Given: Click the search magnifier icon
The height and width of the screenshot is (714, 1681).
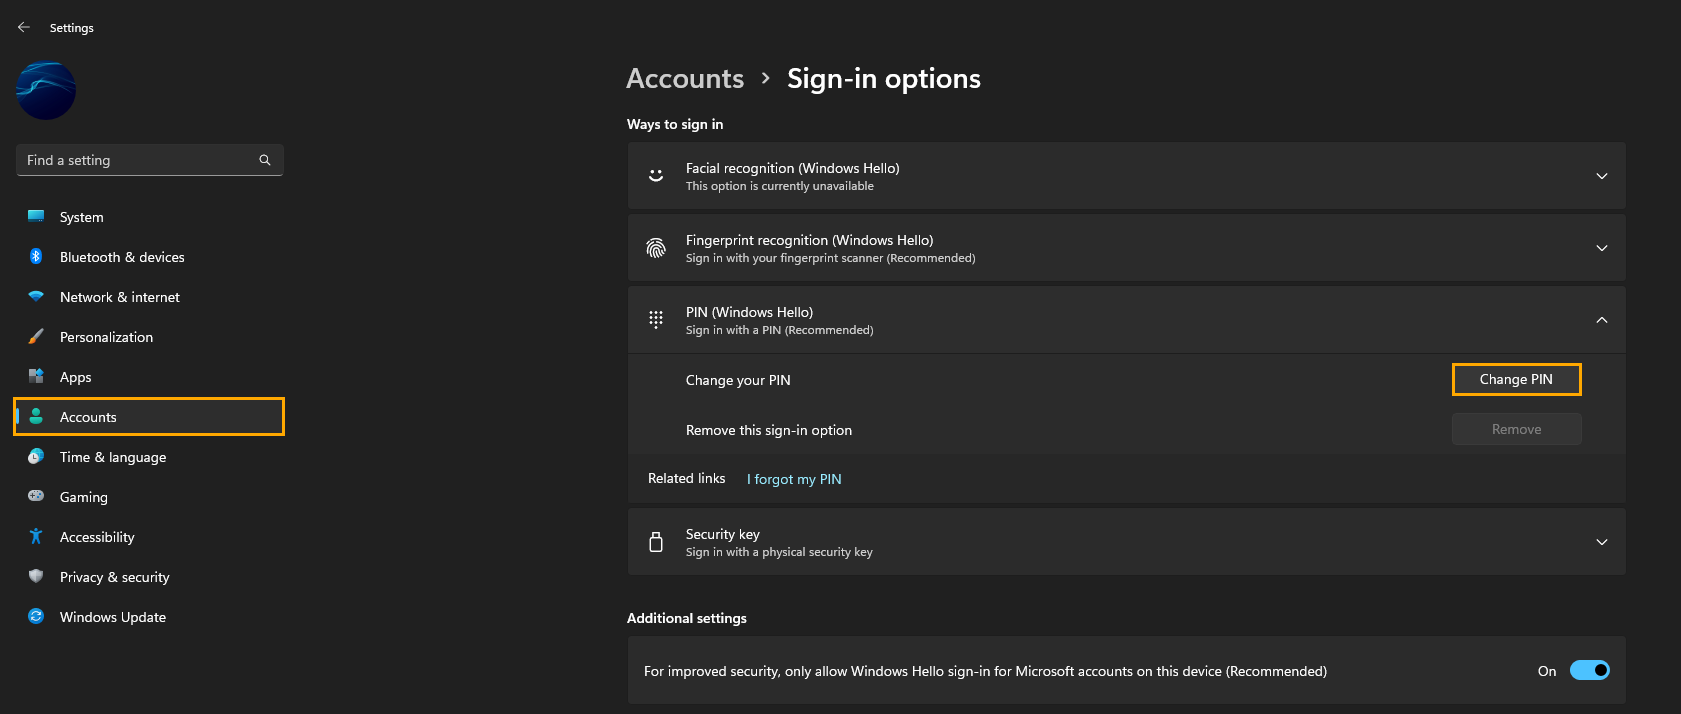Looking at the screenshot, I should (x=265, y=160).
